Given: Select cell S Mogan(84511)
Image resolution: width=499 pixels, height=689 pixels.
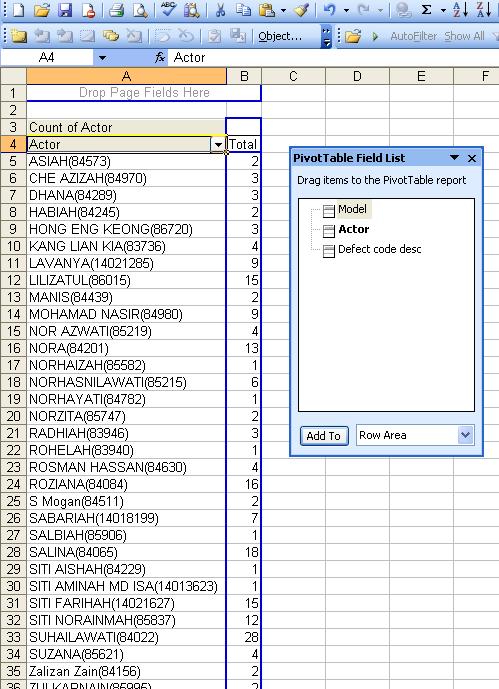Looking at the screenshot, I should (x=127, y=501).
